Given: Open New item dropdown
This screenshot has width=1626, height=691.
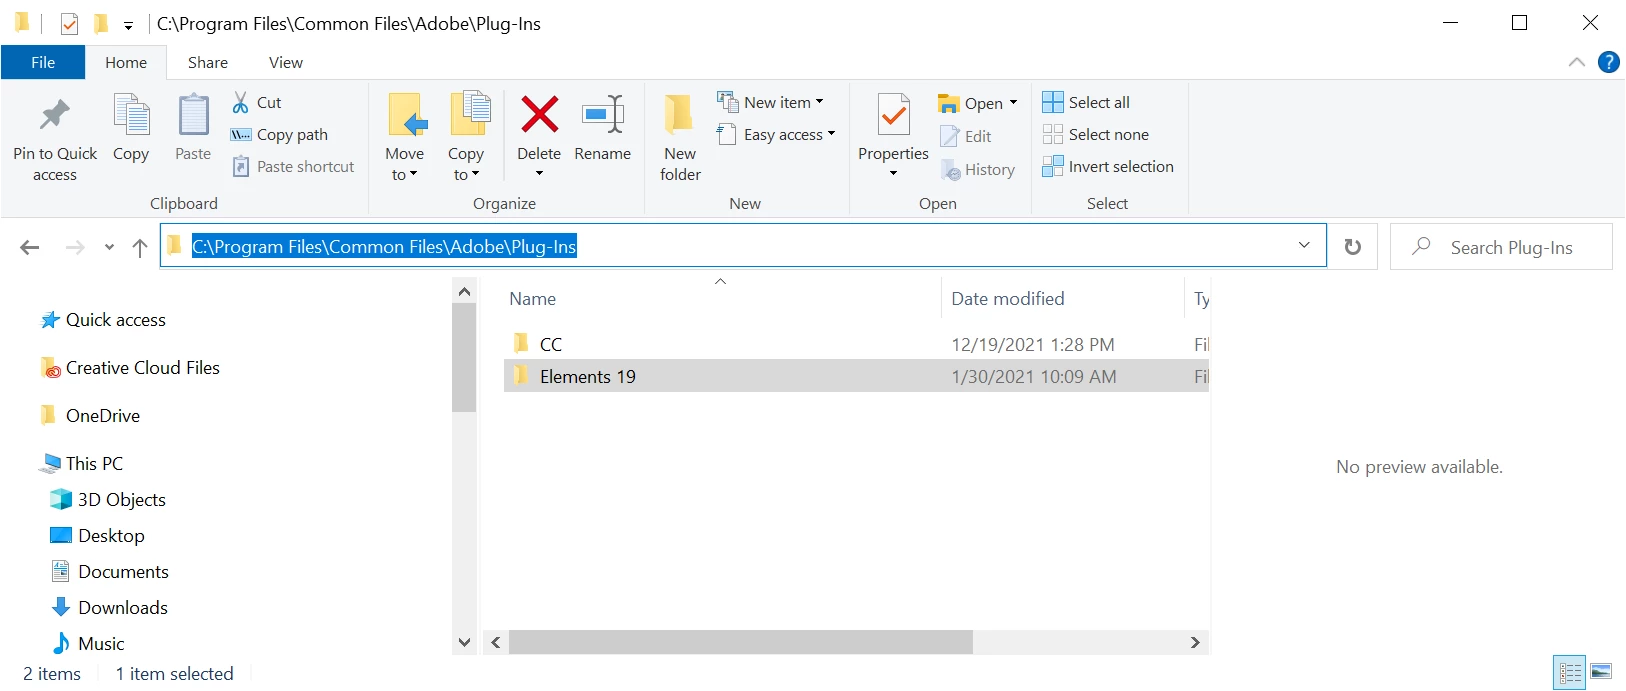Looking at the screenshot, I should [770, 102].
